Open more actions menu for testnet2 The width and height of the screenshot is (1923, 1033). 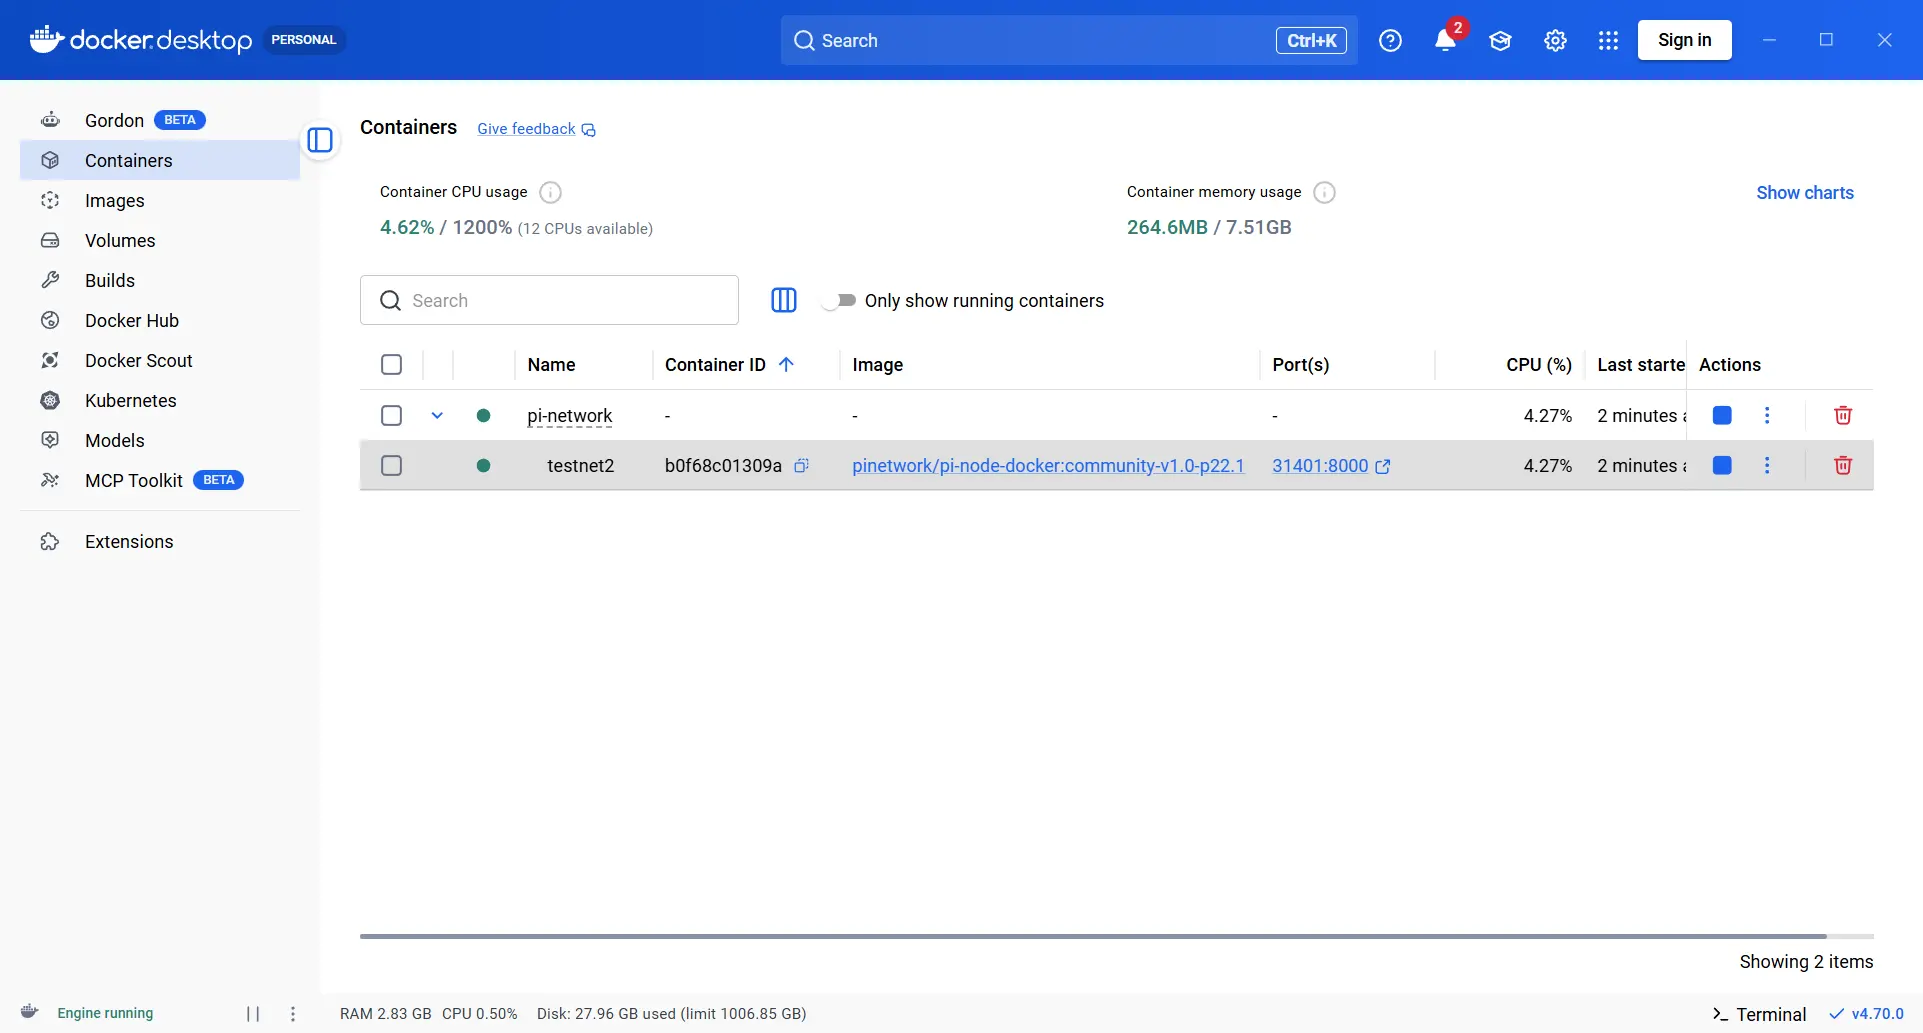(x=1767, y=466)
